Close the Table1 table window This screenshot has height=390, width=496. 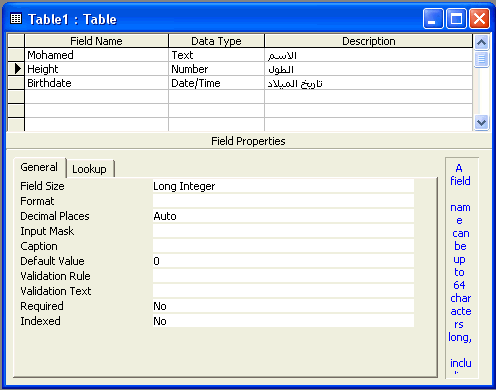click(479, 19)
